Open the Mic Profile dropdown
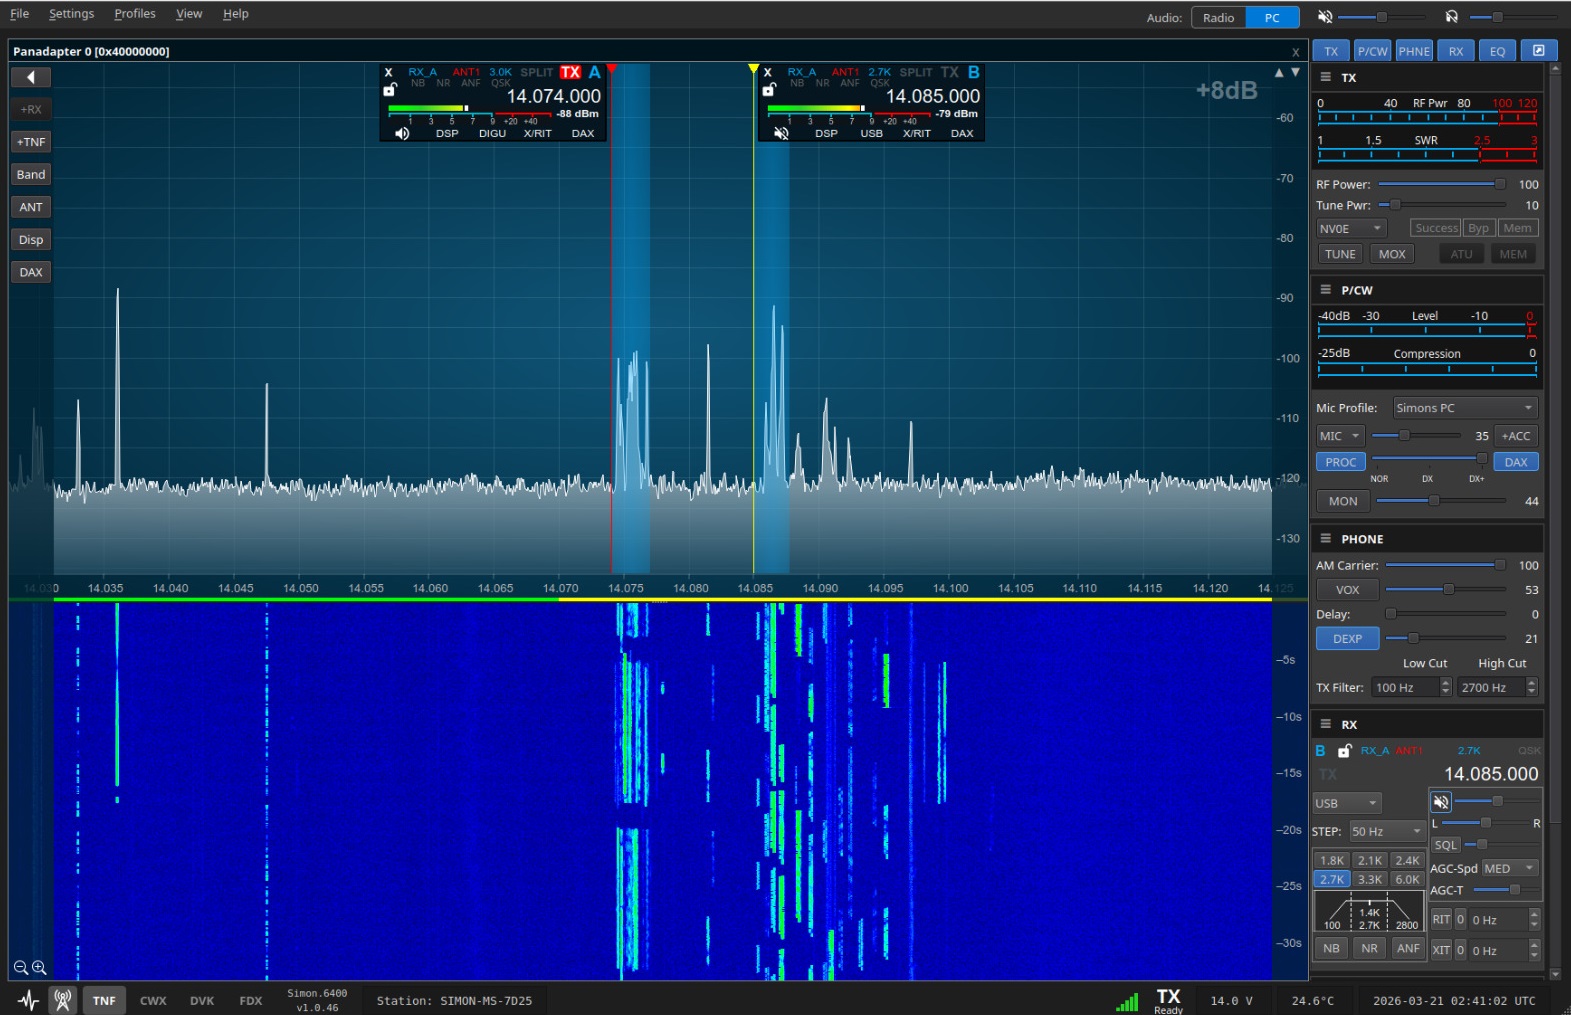The image size is (1571, 1015). pos(1464,408)
